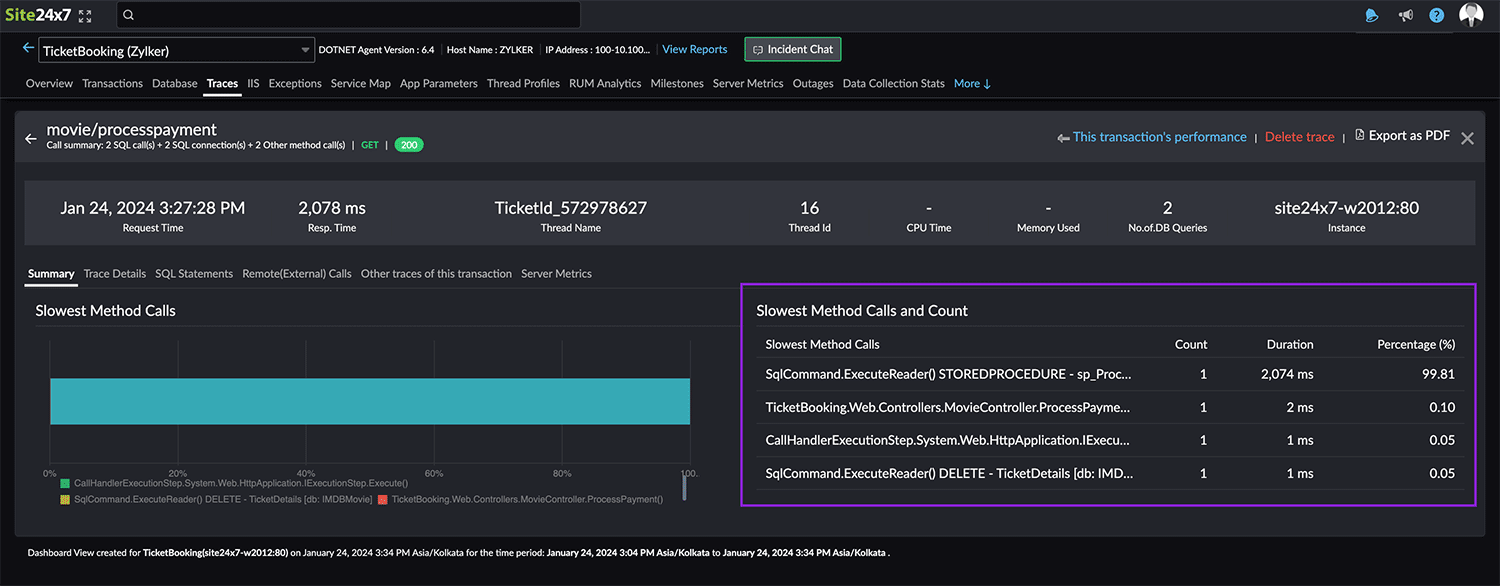
Task: Open the TicketBooking (Zylker) application dropdown
Action: (x=304, y=49)
